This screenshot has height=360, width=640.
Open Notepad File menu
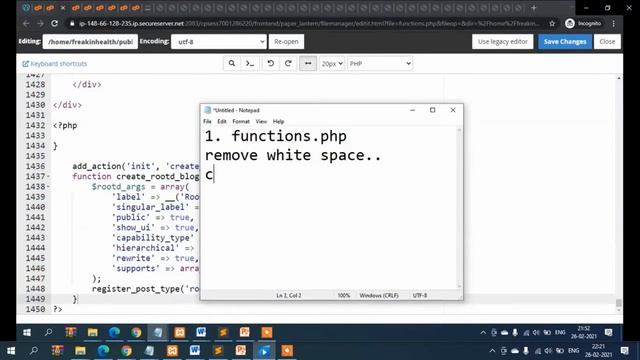pyautogui.click(x=207, y=122)
